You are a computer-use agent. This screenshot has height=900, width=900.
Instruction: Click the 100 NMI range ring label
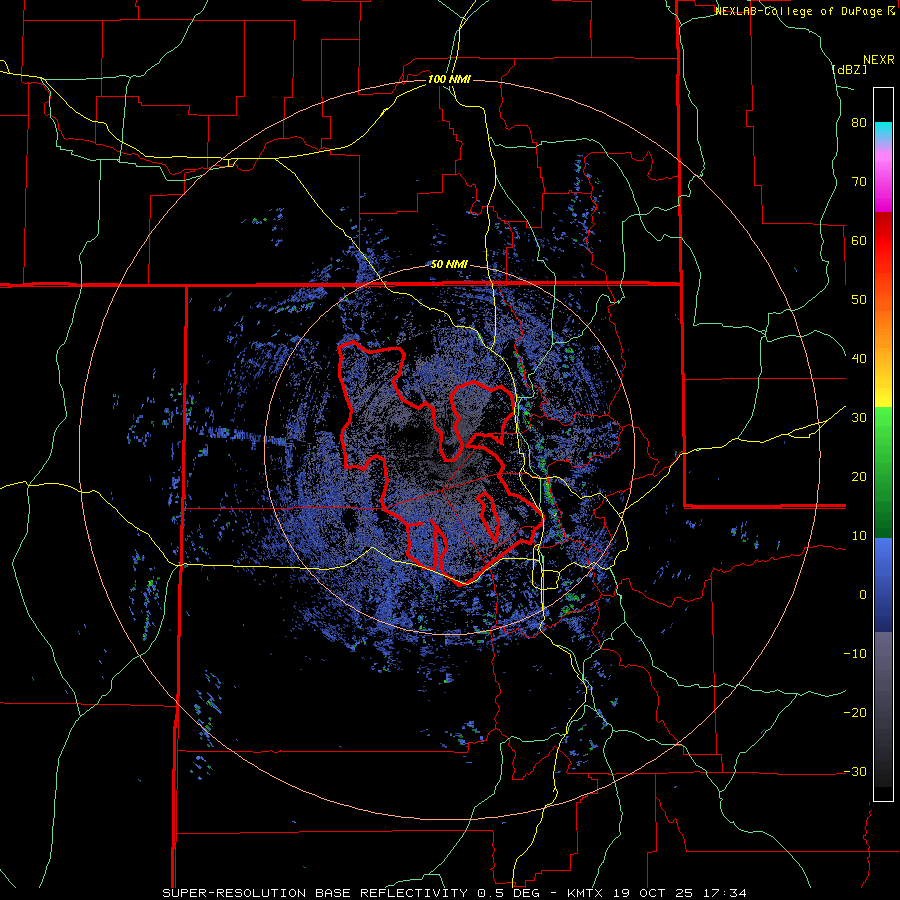tap(449, 79)
